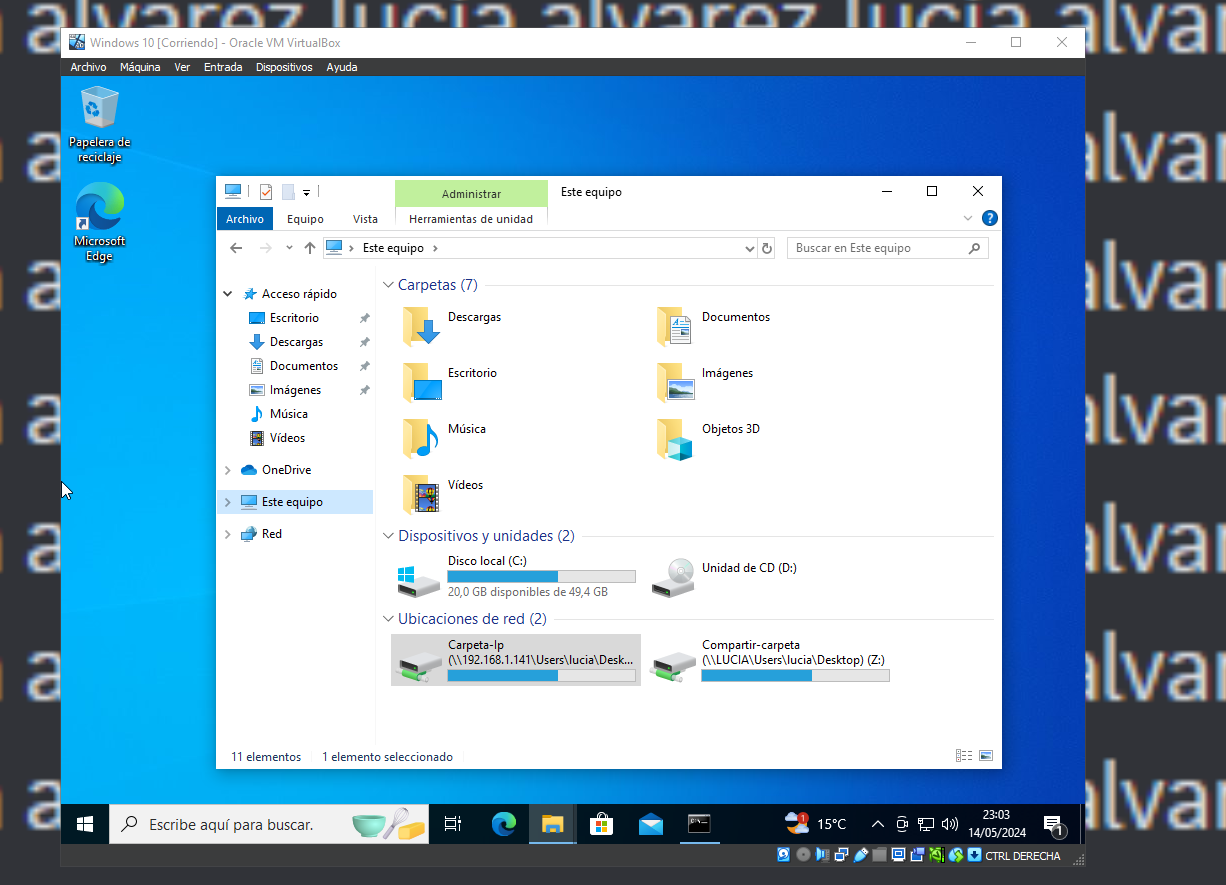The height and width of the screenshot is (885, 1226).
Task: Launch Microsoft Store from the taskbar
Action: coord(601,824)
